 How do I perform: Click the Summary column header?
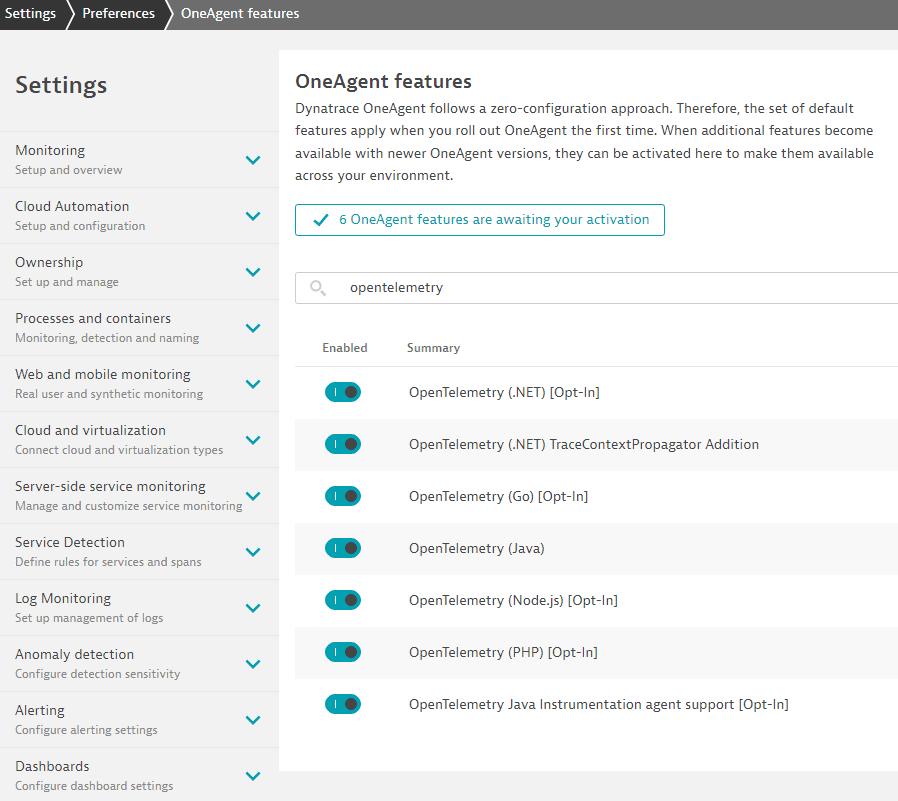point(434,348)
